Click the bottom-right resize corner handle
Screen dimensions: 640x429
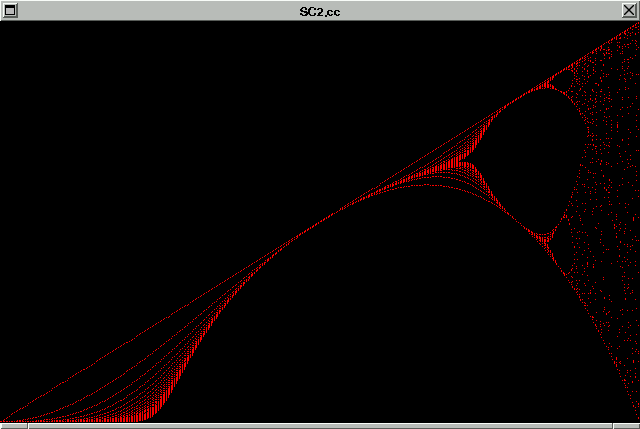(x=627, y=425)
